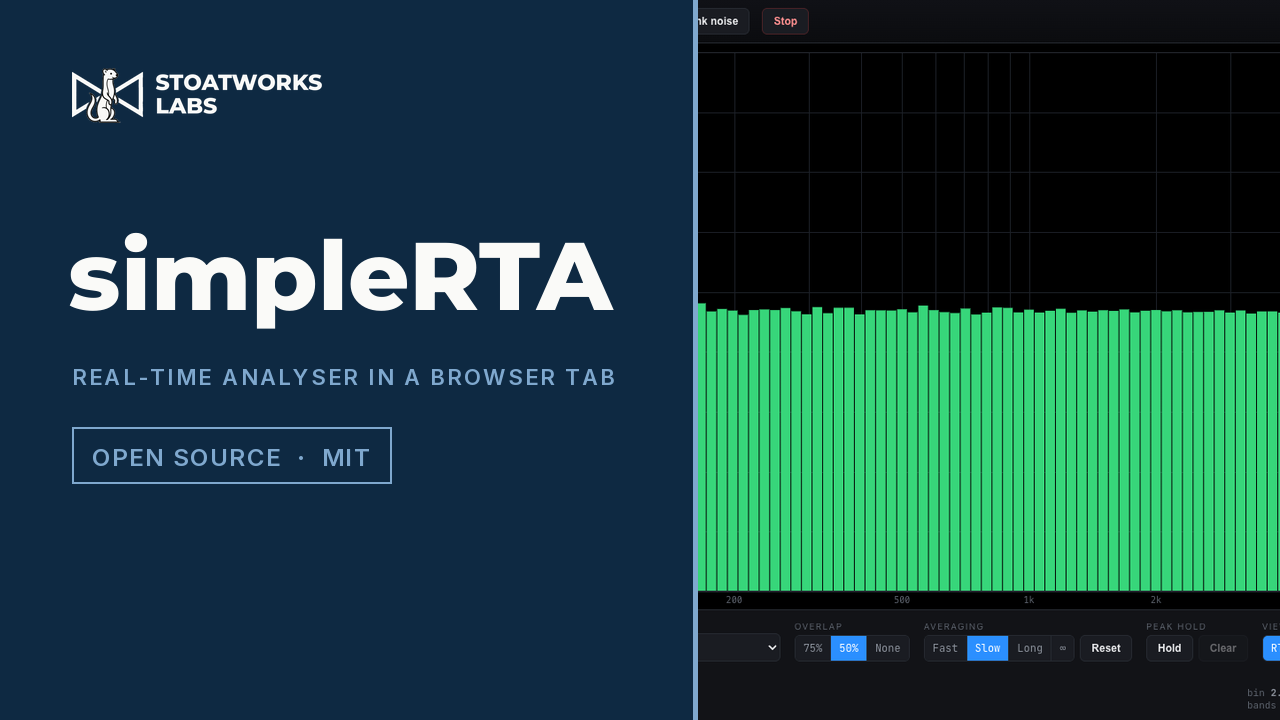Select the RTA view button

[1271, 648]
